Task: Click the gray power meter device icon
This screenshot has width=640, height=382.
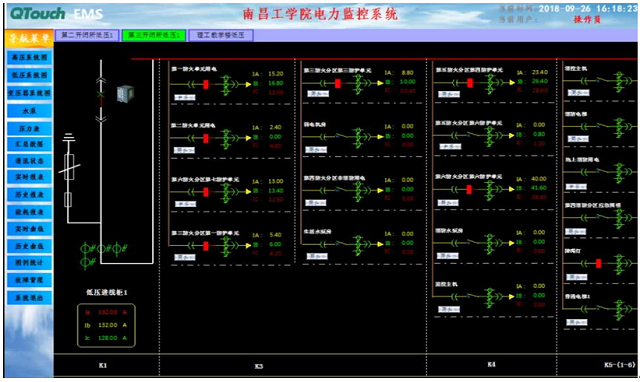Action: pyautogui.click(x=125, y=93)
